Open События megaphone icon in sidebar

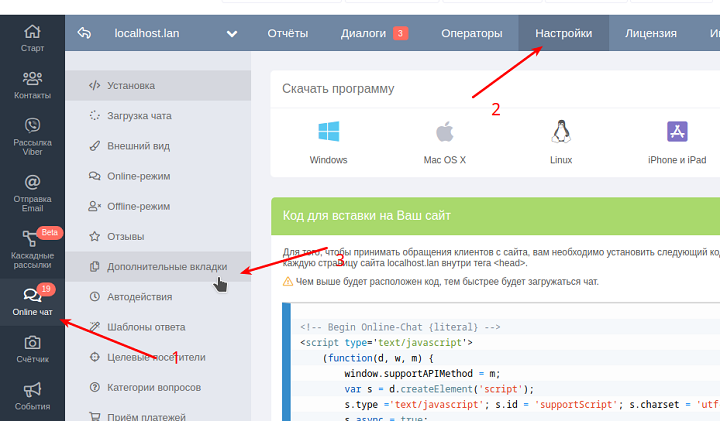tap(32, 390)
